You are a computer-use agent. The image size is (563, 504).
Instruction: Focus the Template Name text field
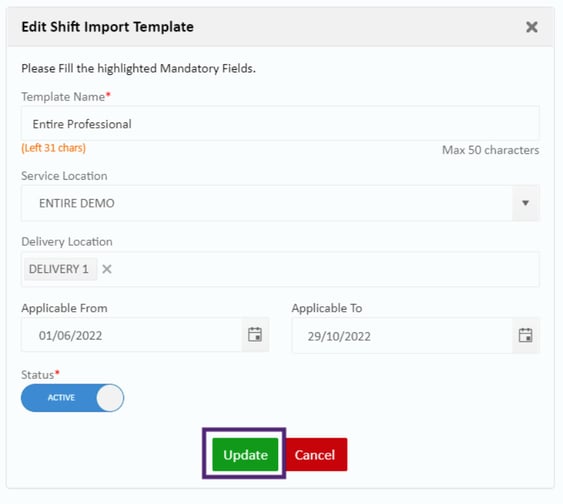280,123
